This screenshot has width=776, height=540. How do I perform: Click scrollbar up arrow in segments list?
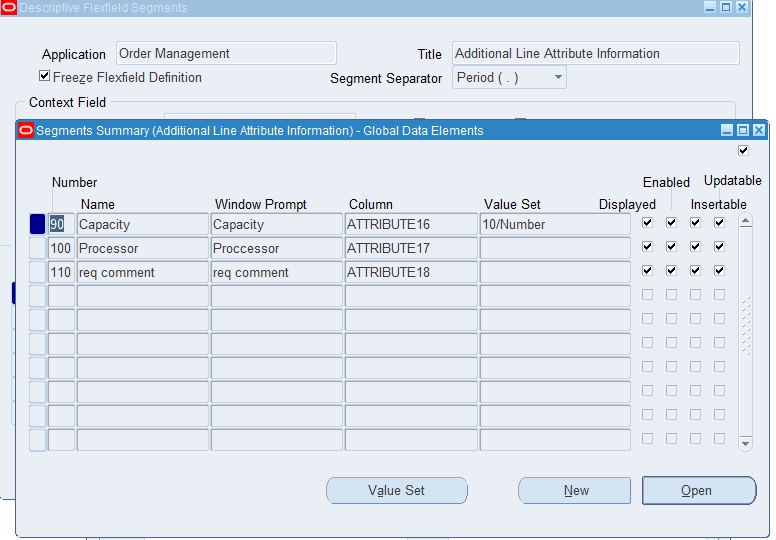click(x=745, y=221)
